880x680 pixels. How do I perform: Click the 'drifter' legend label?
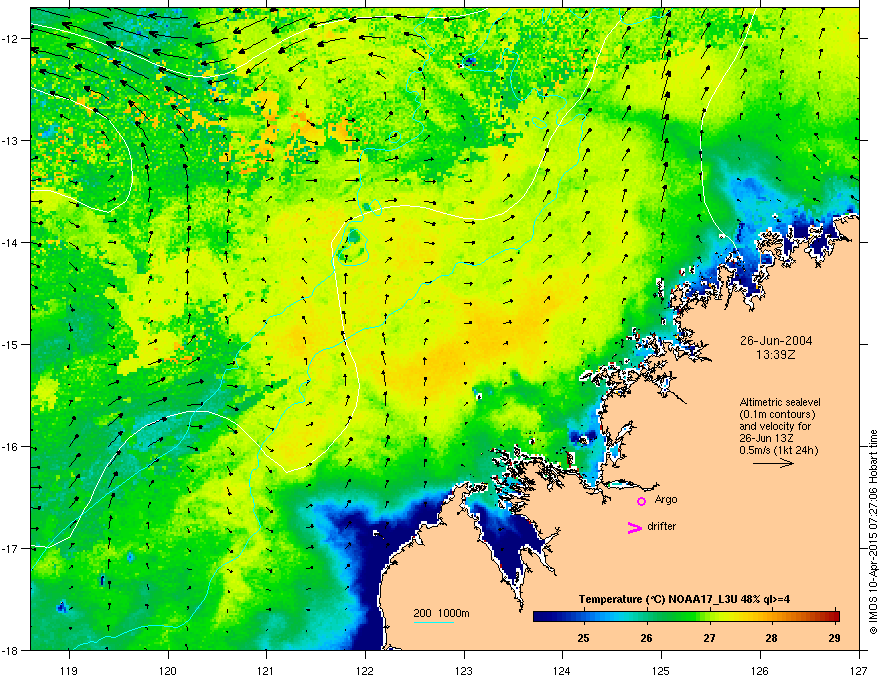click(662, 526)
